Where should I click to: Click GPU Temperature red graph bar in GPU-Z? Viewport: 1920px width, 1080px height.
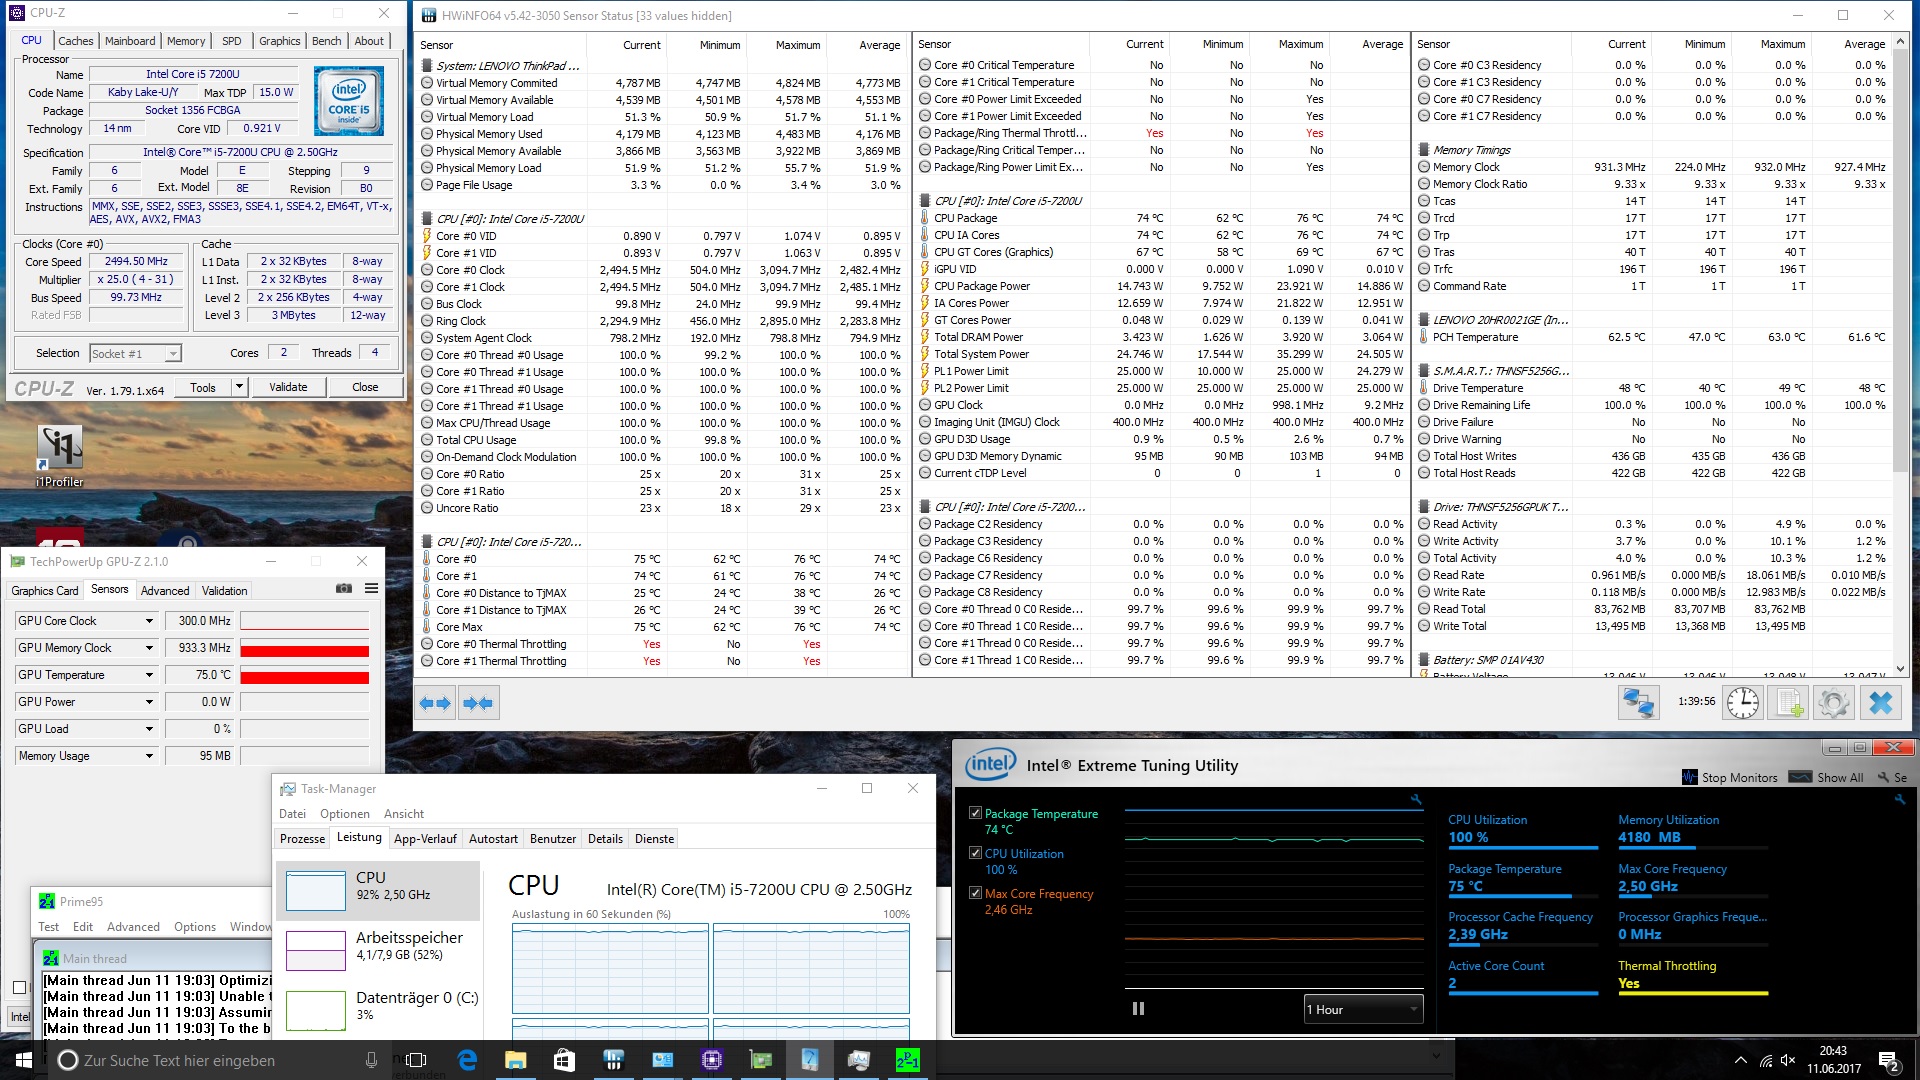[x=305, y=677]
